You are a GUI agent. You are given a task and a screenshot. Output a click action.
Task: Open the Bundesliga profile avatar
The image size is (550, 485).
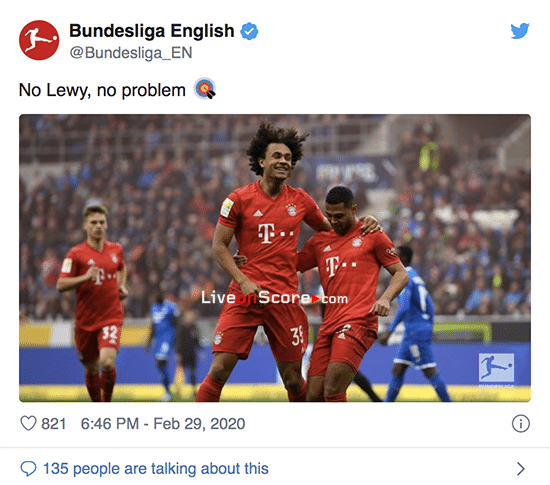pyautogui.click(x=39, y=40)
